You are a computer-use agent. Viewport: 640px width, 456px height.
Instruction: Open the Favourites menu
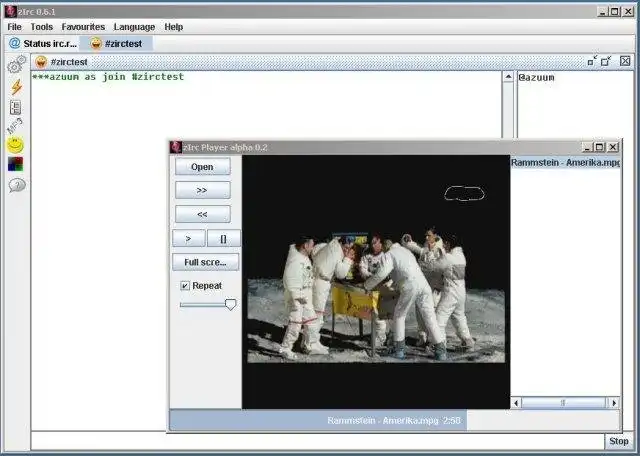[83, 27]
